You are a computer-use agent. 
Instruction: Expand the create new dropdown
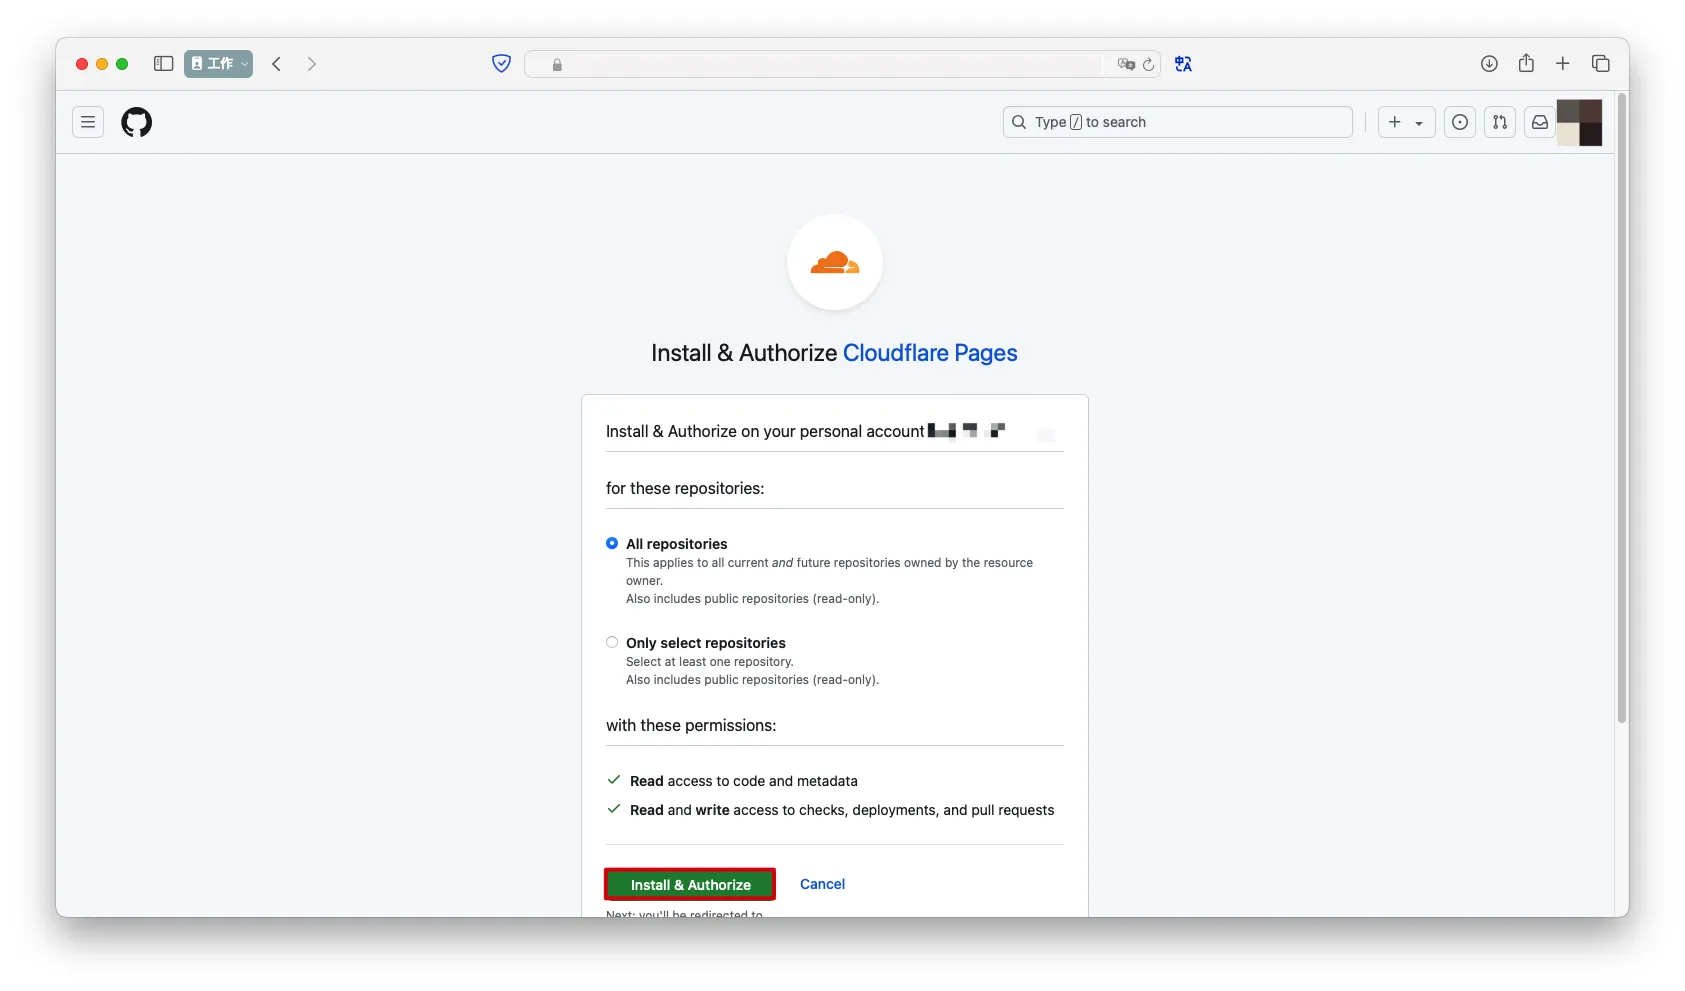pyautogui.click(x=1406, y=122)
